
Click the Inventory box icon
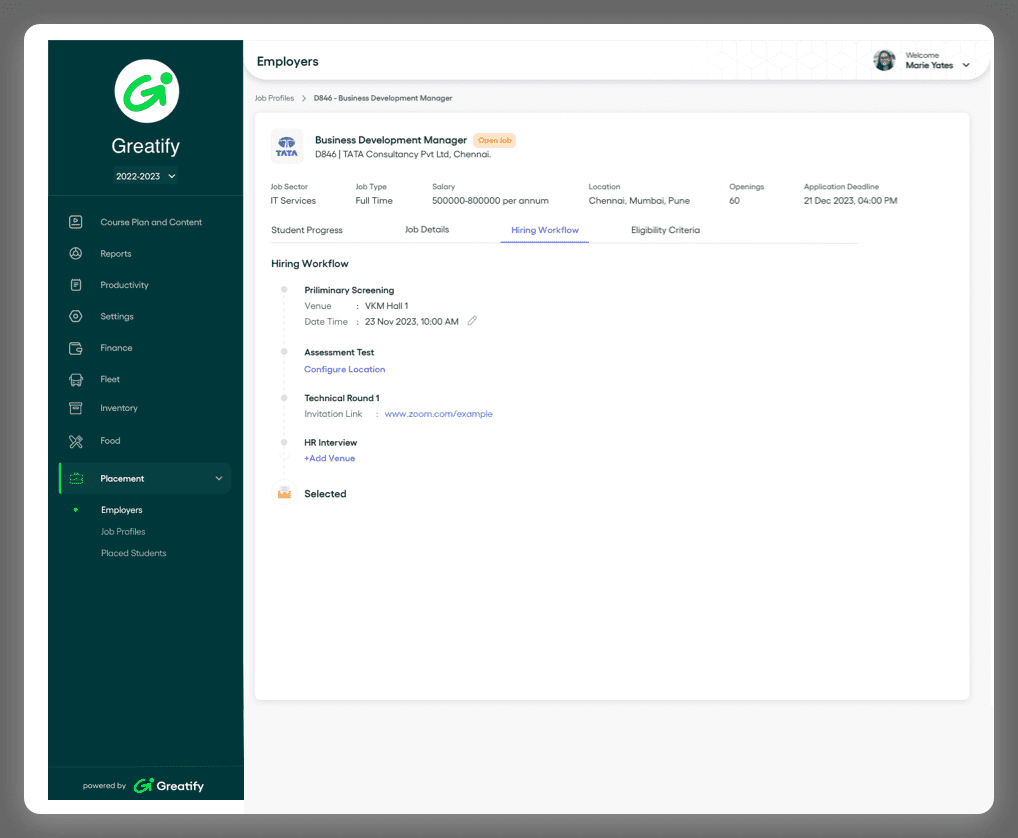(x=76, y=408)
